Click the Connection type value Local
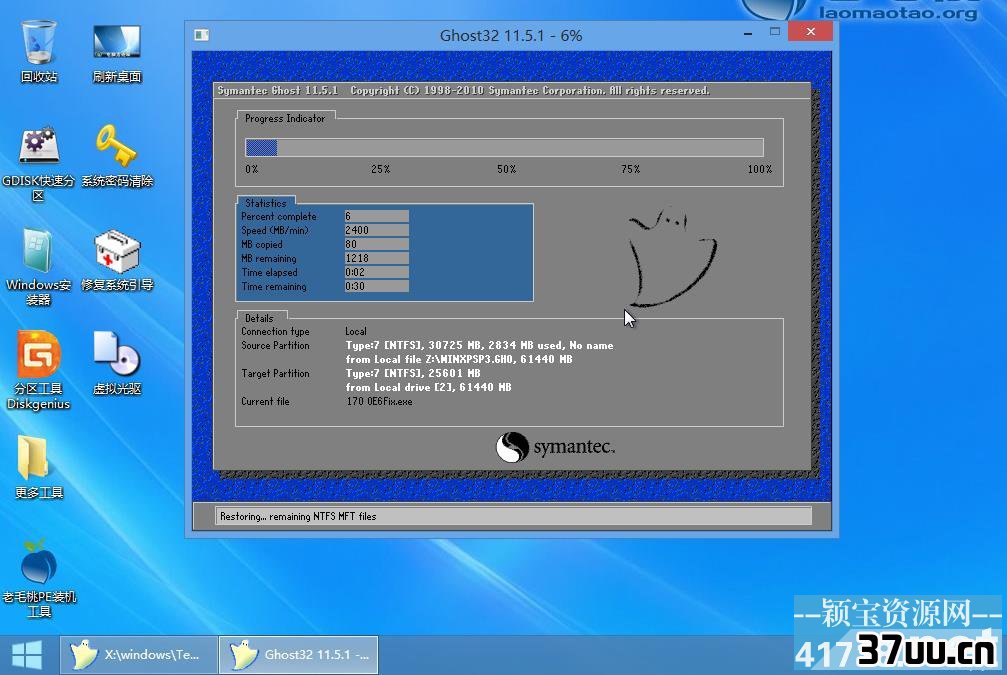The height and width of the screenshot is (675, 1007). pyautogui.click(x=356, y=331)
